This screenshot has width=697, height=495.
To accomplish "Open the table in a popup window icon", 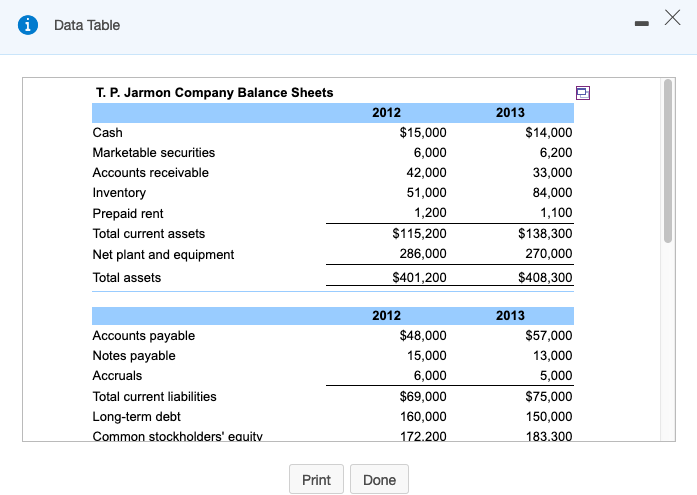I will [x=583, y=93].
